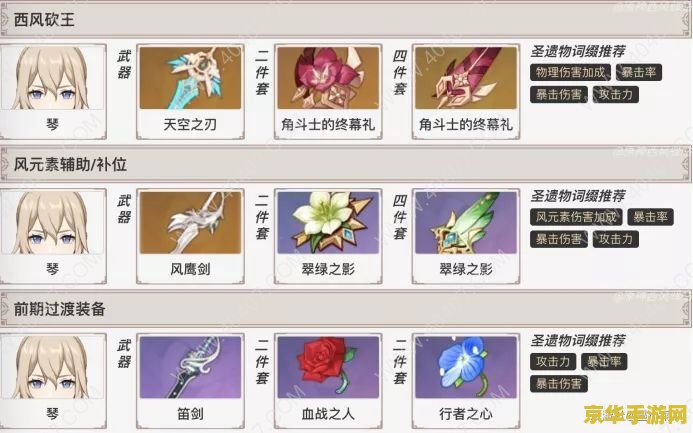
Task: Expand the 西风砍王 section header
Action: coord(346,20)
